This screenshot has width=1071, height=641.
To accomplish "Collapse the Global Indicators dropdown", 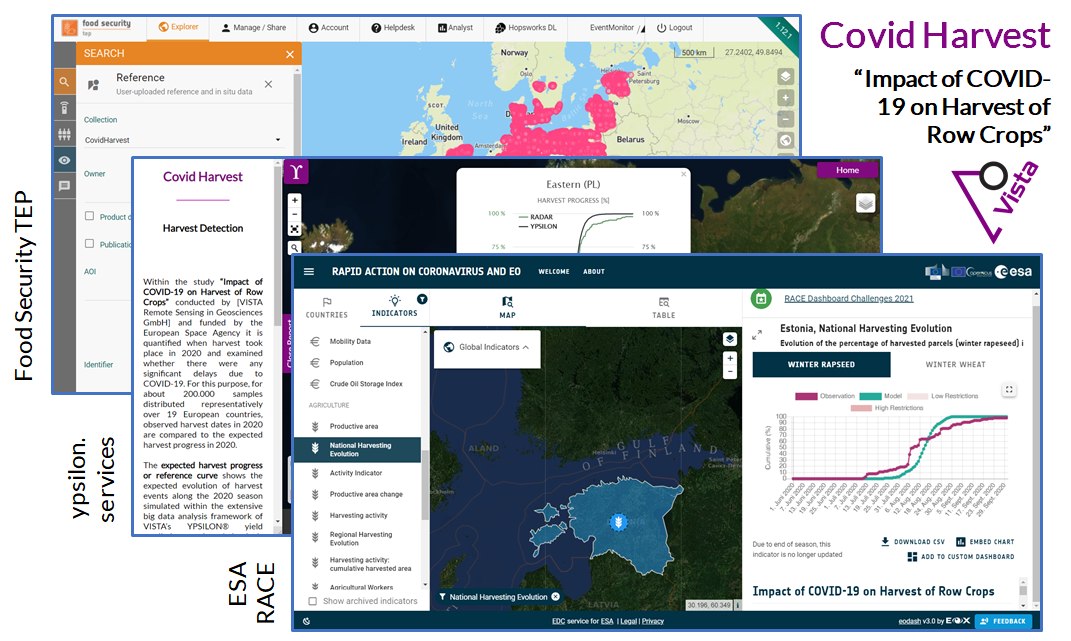I will pos(525,348).
